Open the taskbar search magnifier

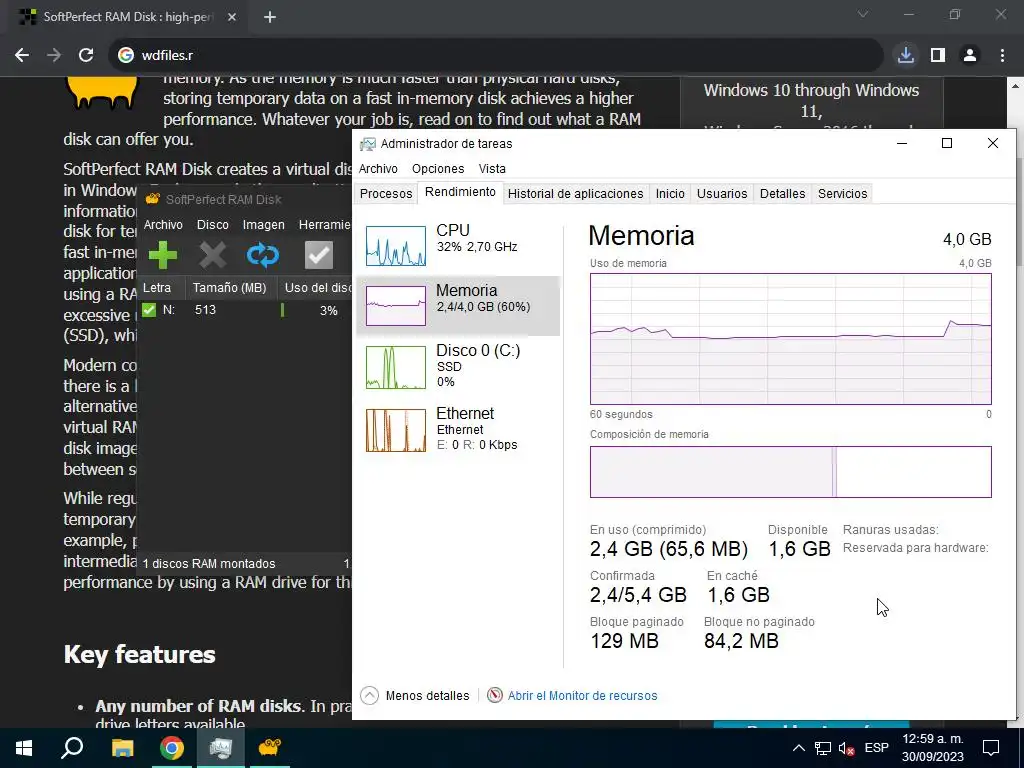[72, 748]
